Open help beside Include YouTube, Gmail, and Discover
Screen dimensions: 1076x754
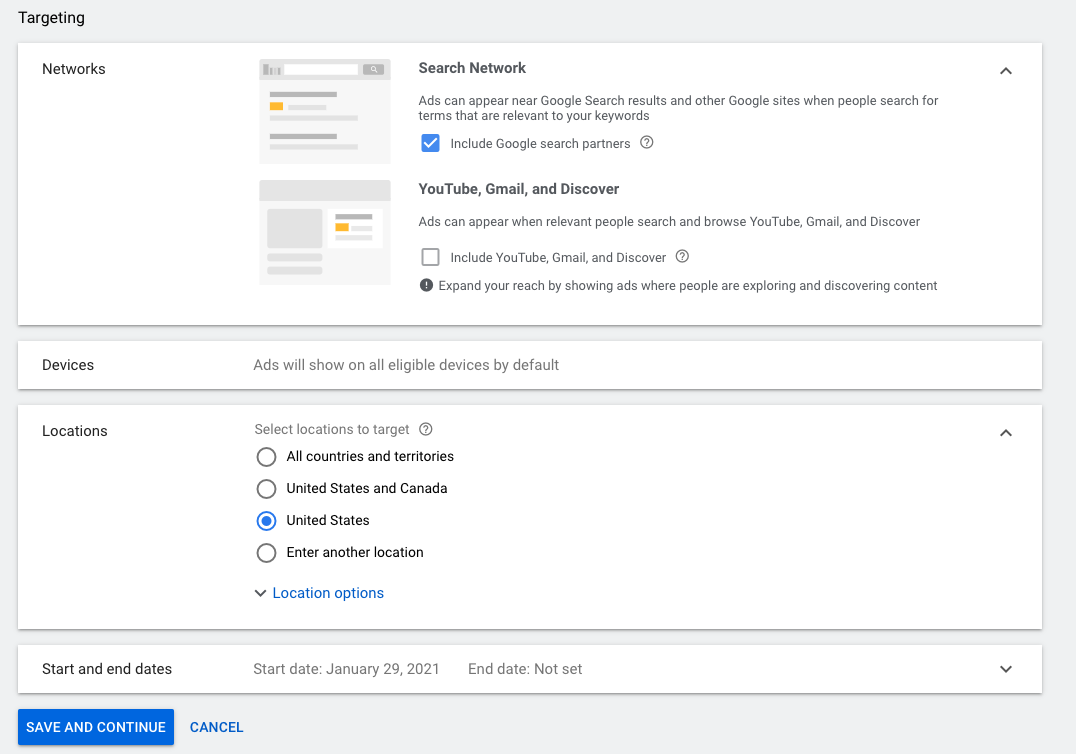[681, 257]
